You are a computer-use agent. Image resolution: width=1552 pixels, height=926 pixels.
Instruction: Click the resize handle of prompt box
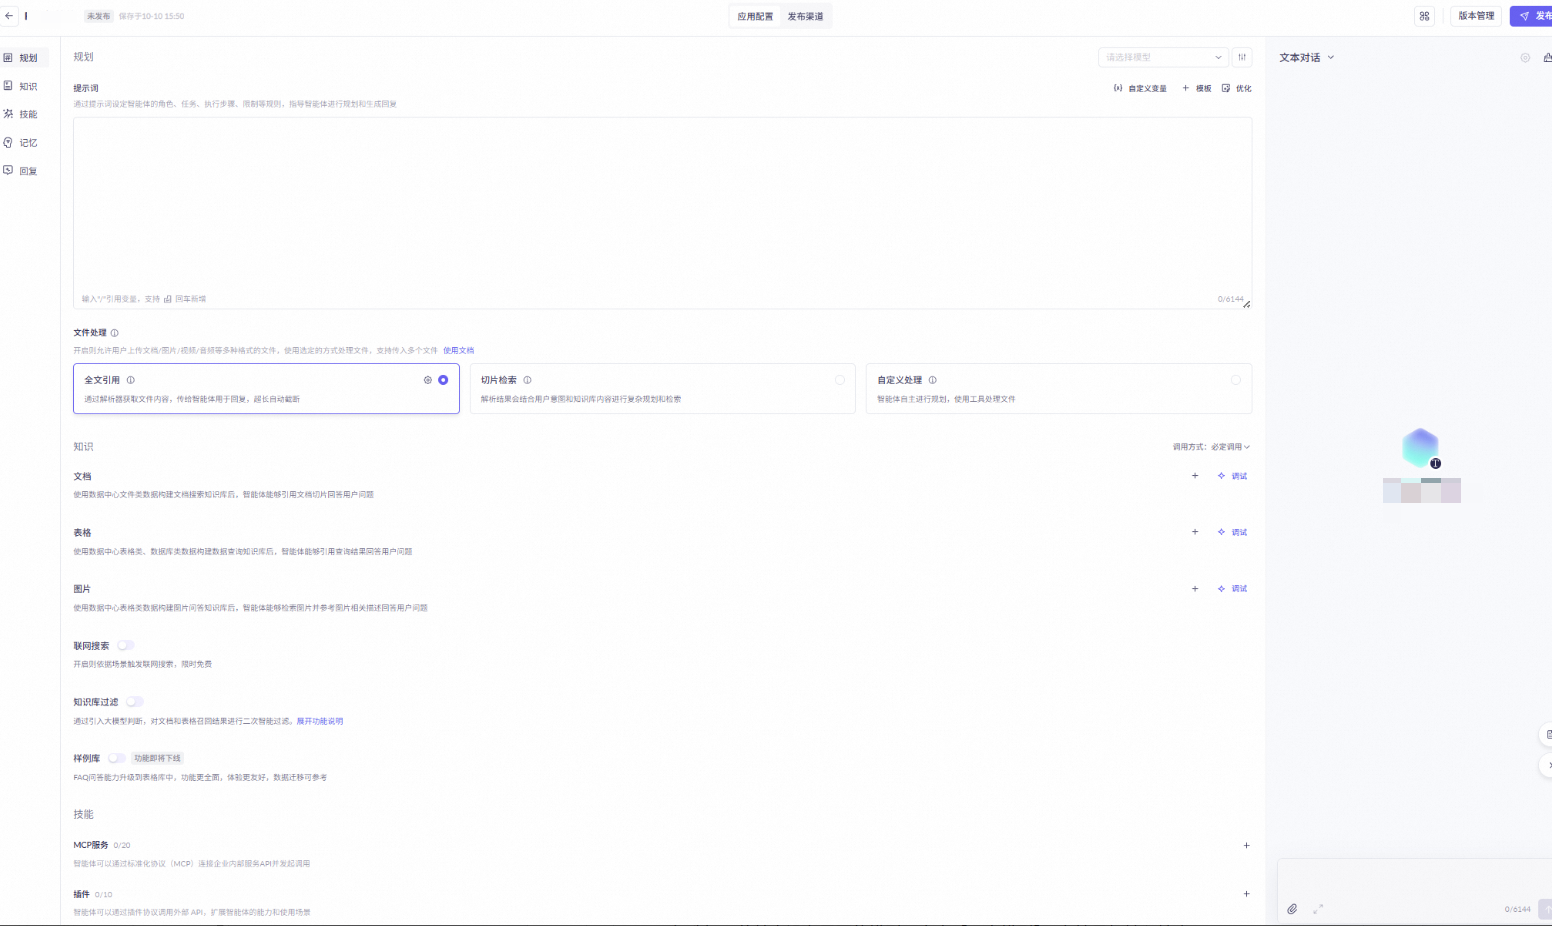1247,304
